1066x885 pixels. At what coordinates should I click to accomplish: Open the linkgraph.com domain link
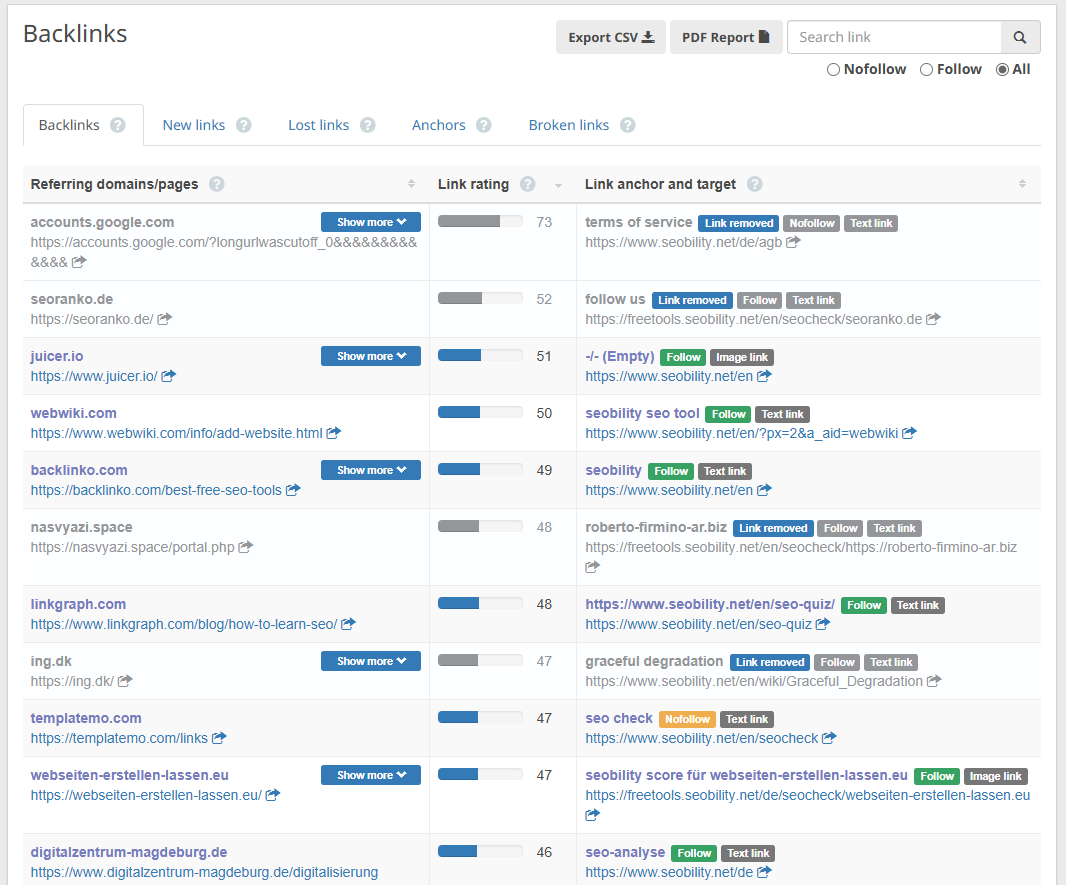(78, 604)
